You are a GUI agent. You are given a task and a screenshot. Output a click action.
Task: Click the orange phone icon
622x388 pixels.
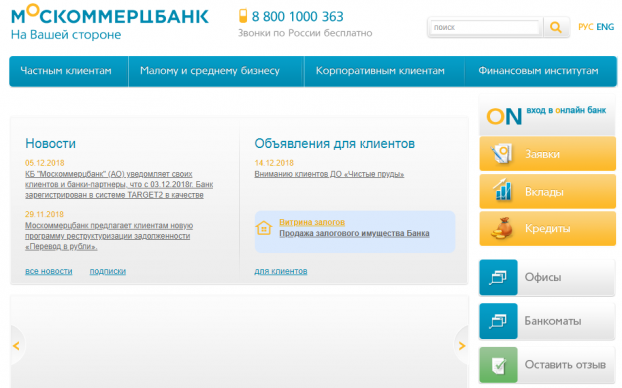[x=243, y=16]
